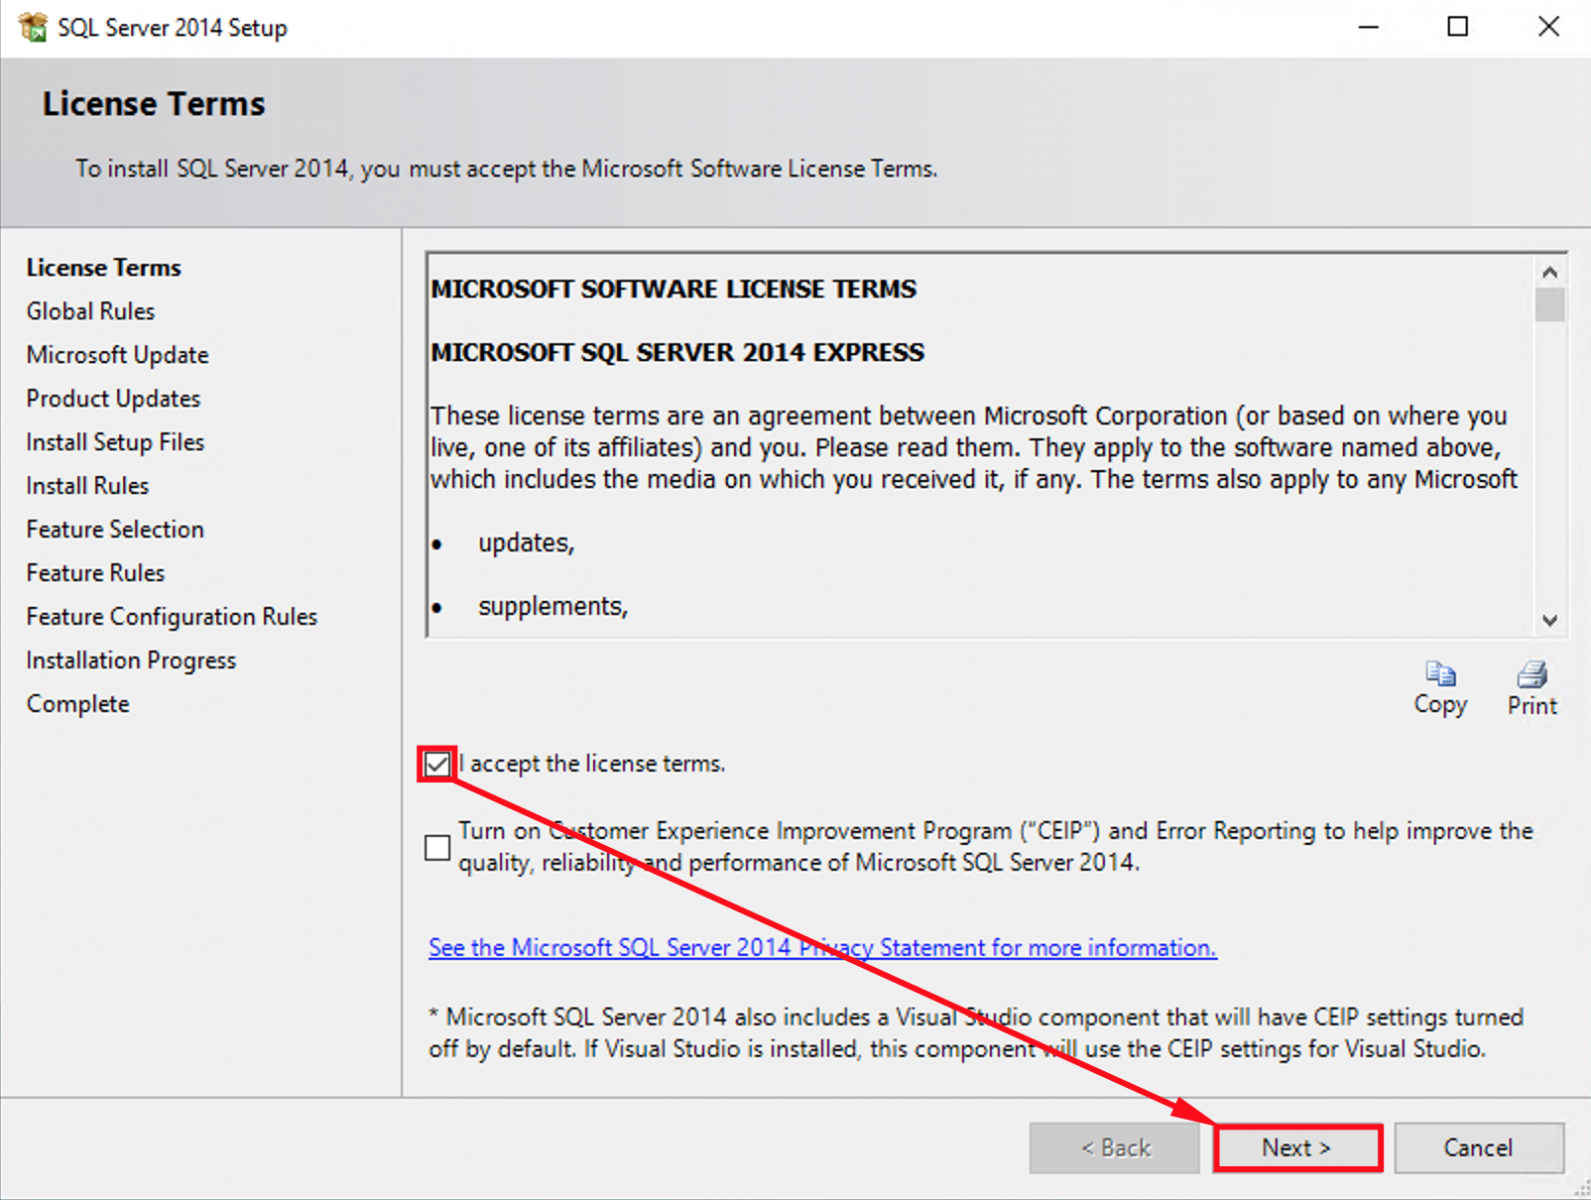Click the 'MICROSOFT SQL SERVER 2014 EXPRESS' heading
Viewport: 1591px width, 1200px height.
click(678, 352)
